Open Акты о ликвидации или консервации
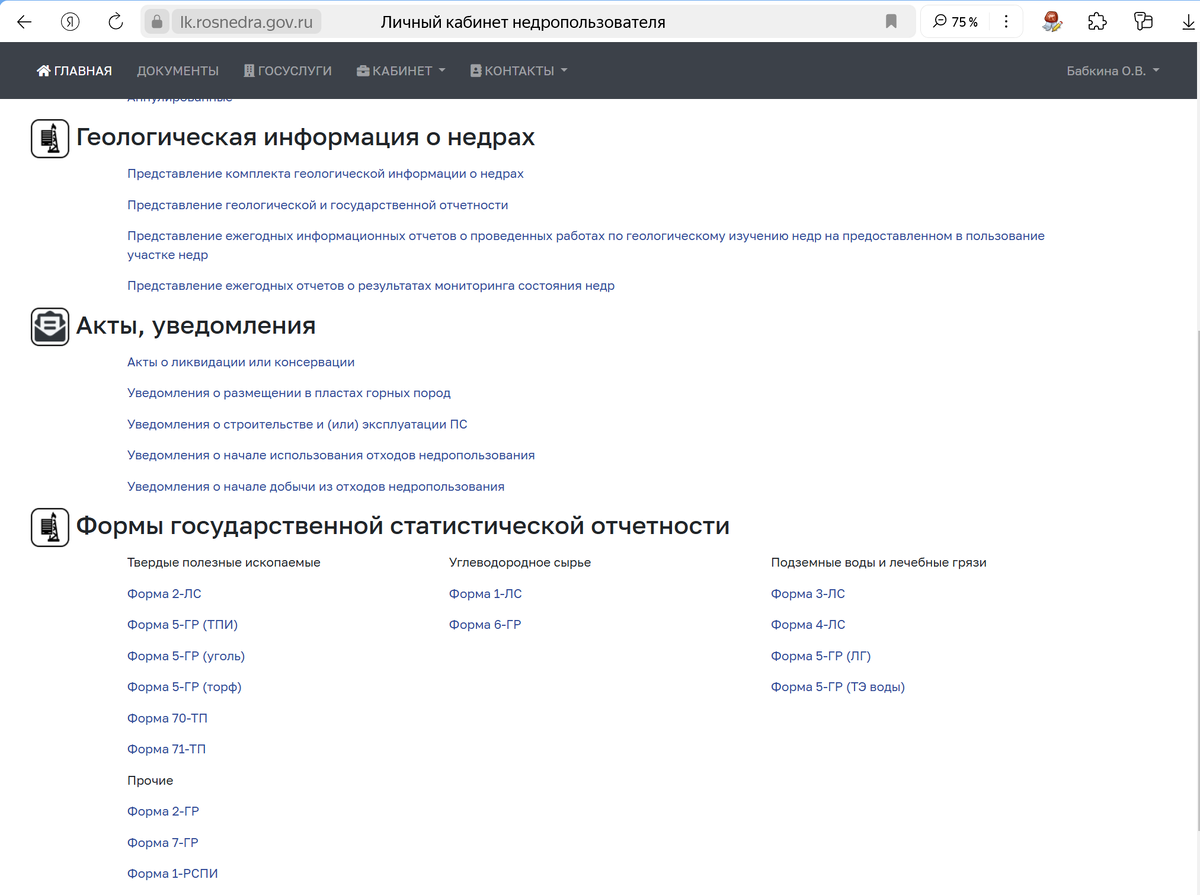Viewport: 1200px width, 895px height. point(240,362)
